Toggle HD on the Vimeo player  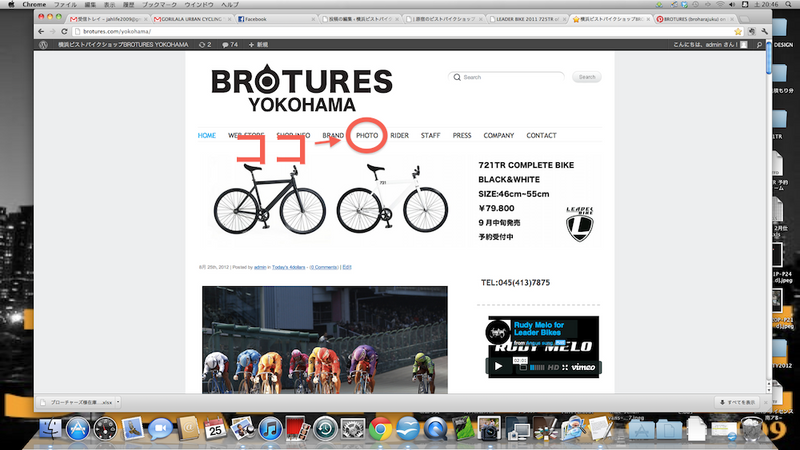(553, 367)
